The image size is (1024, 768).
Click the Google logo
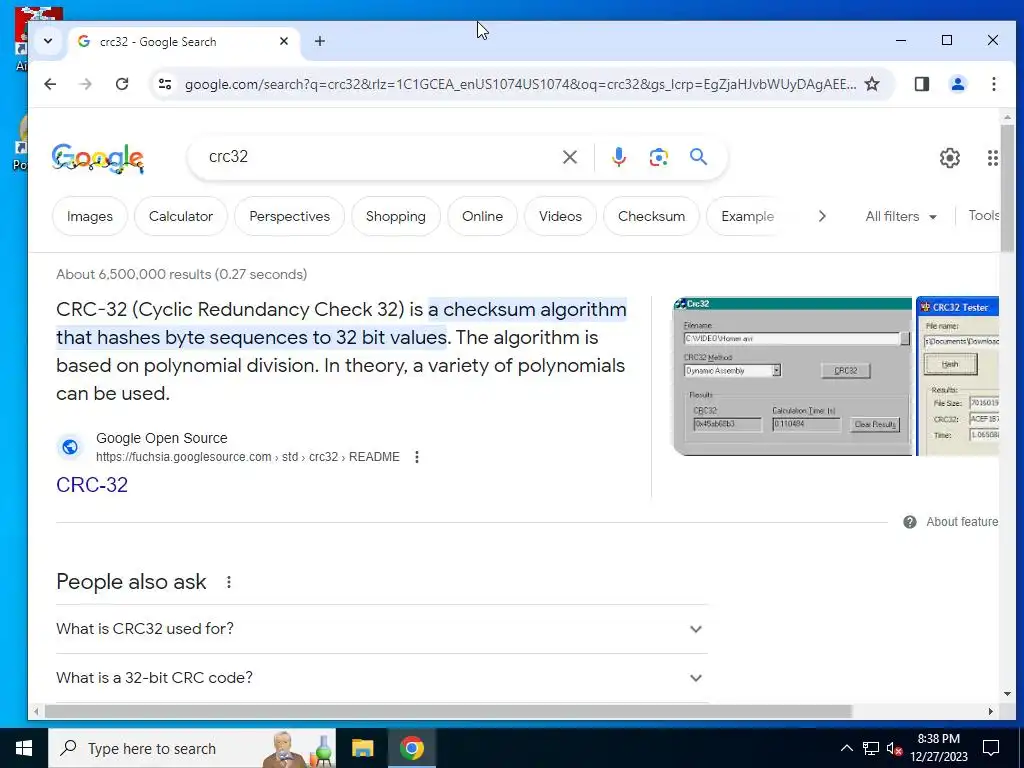[98, 159]
